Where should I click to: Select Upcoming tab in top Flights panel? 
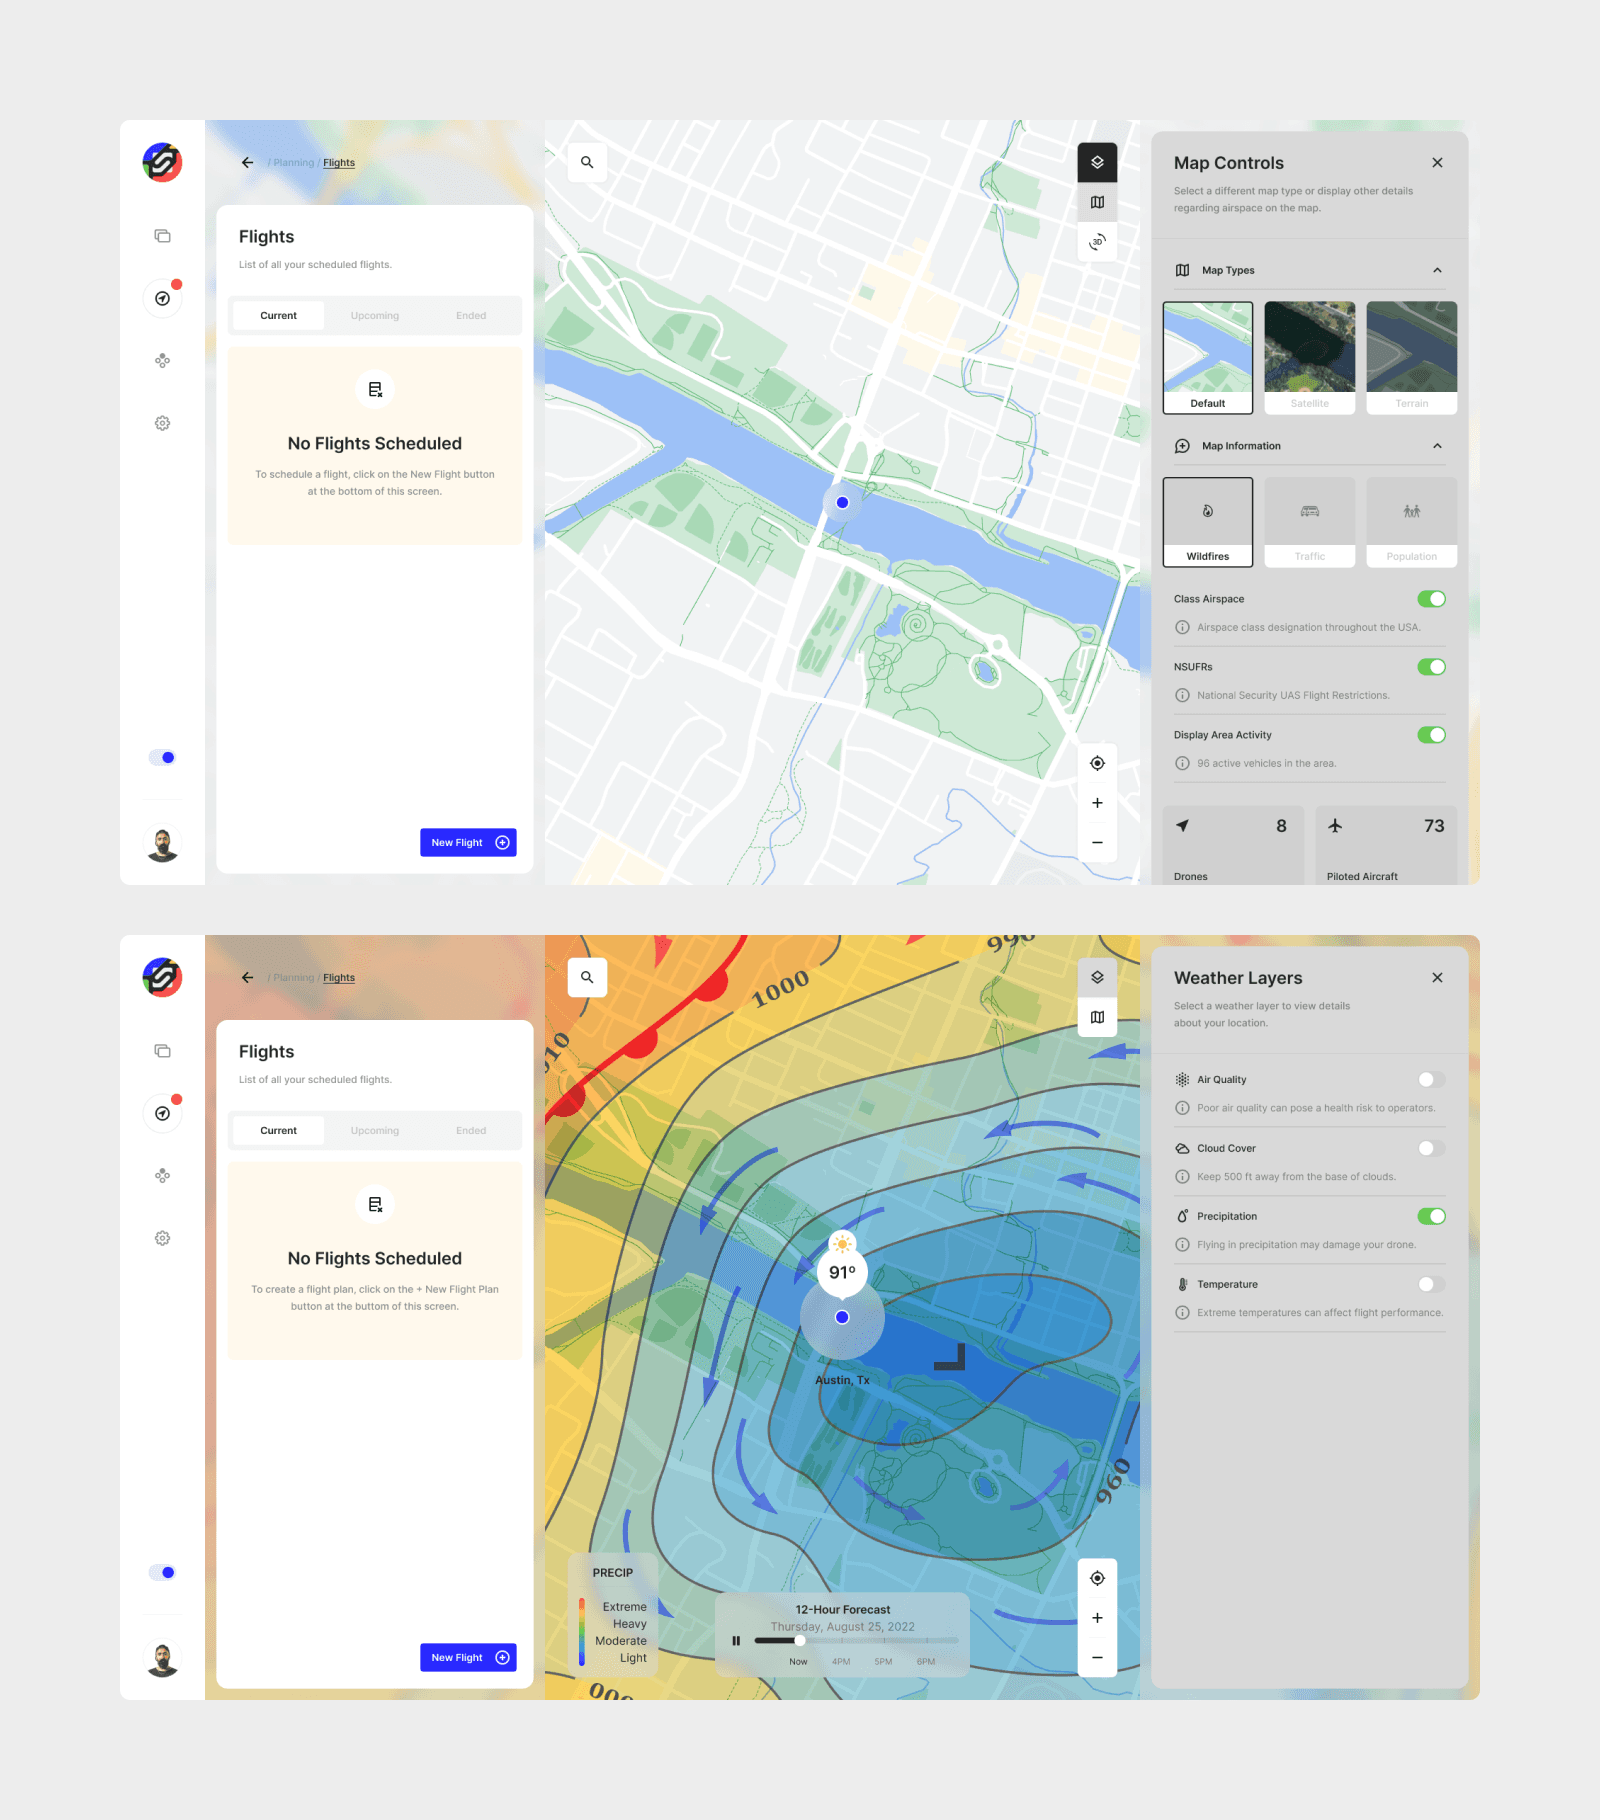pyautogui.click(x=375, y=315)
